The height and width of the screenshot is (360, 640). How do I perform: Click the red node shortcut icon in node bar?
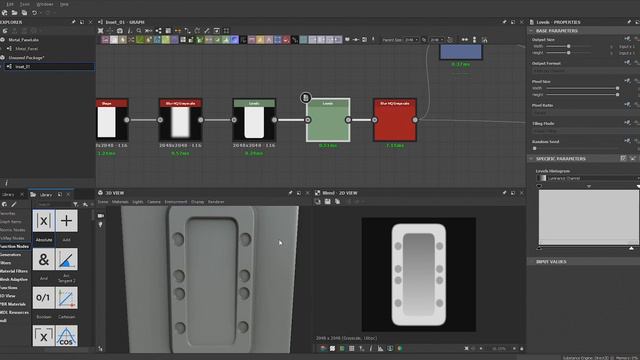coord(286,40)
